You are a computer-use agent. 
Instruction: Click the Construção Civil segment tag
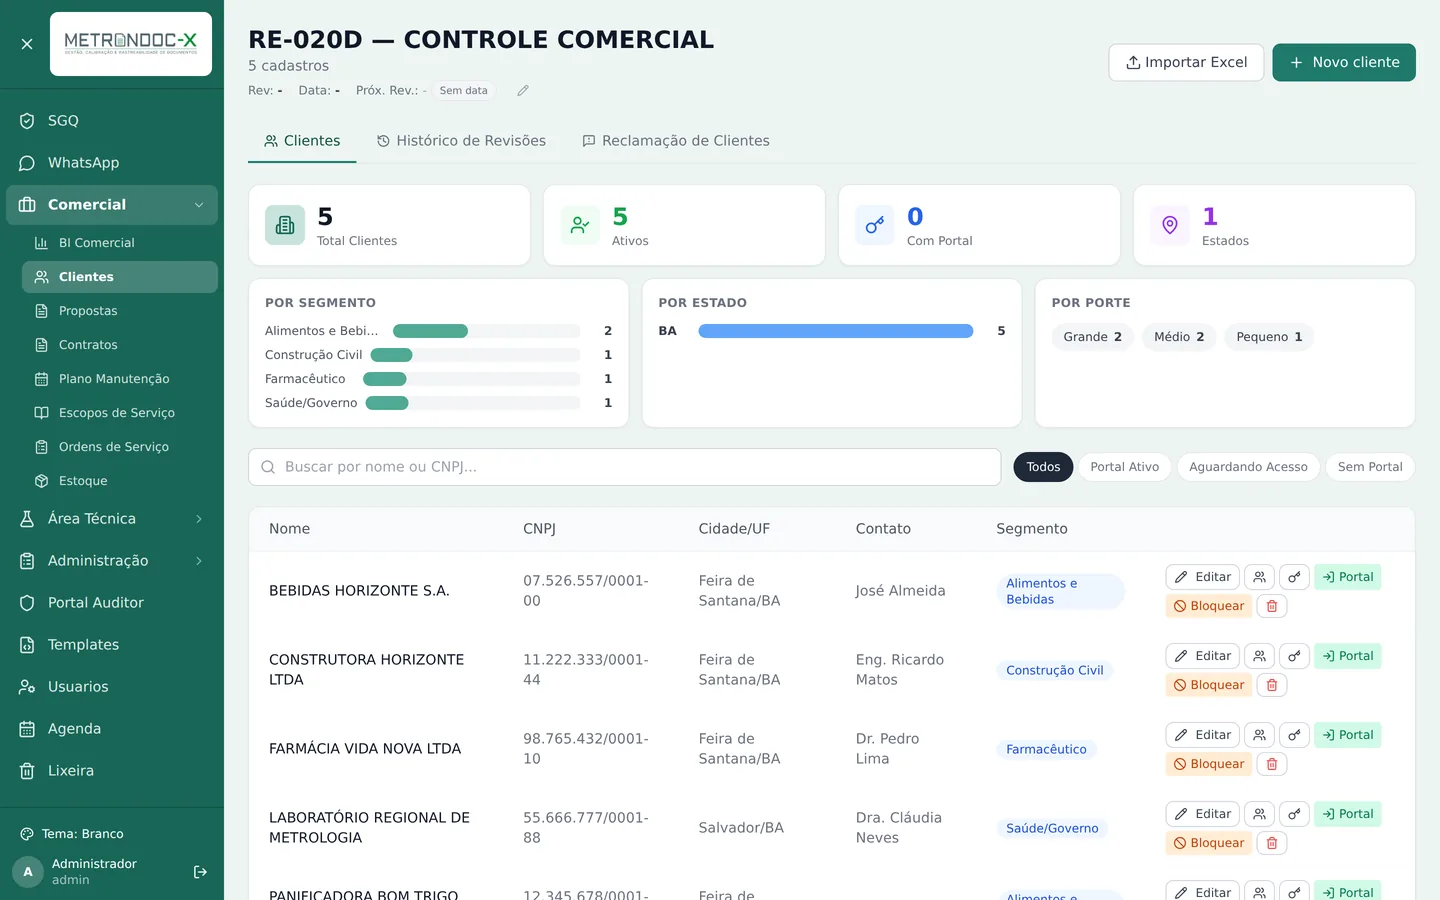click(1055, 671)
